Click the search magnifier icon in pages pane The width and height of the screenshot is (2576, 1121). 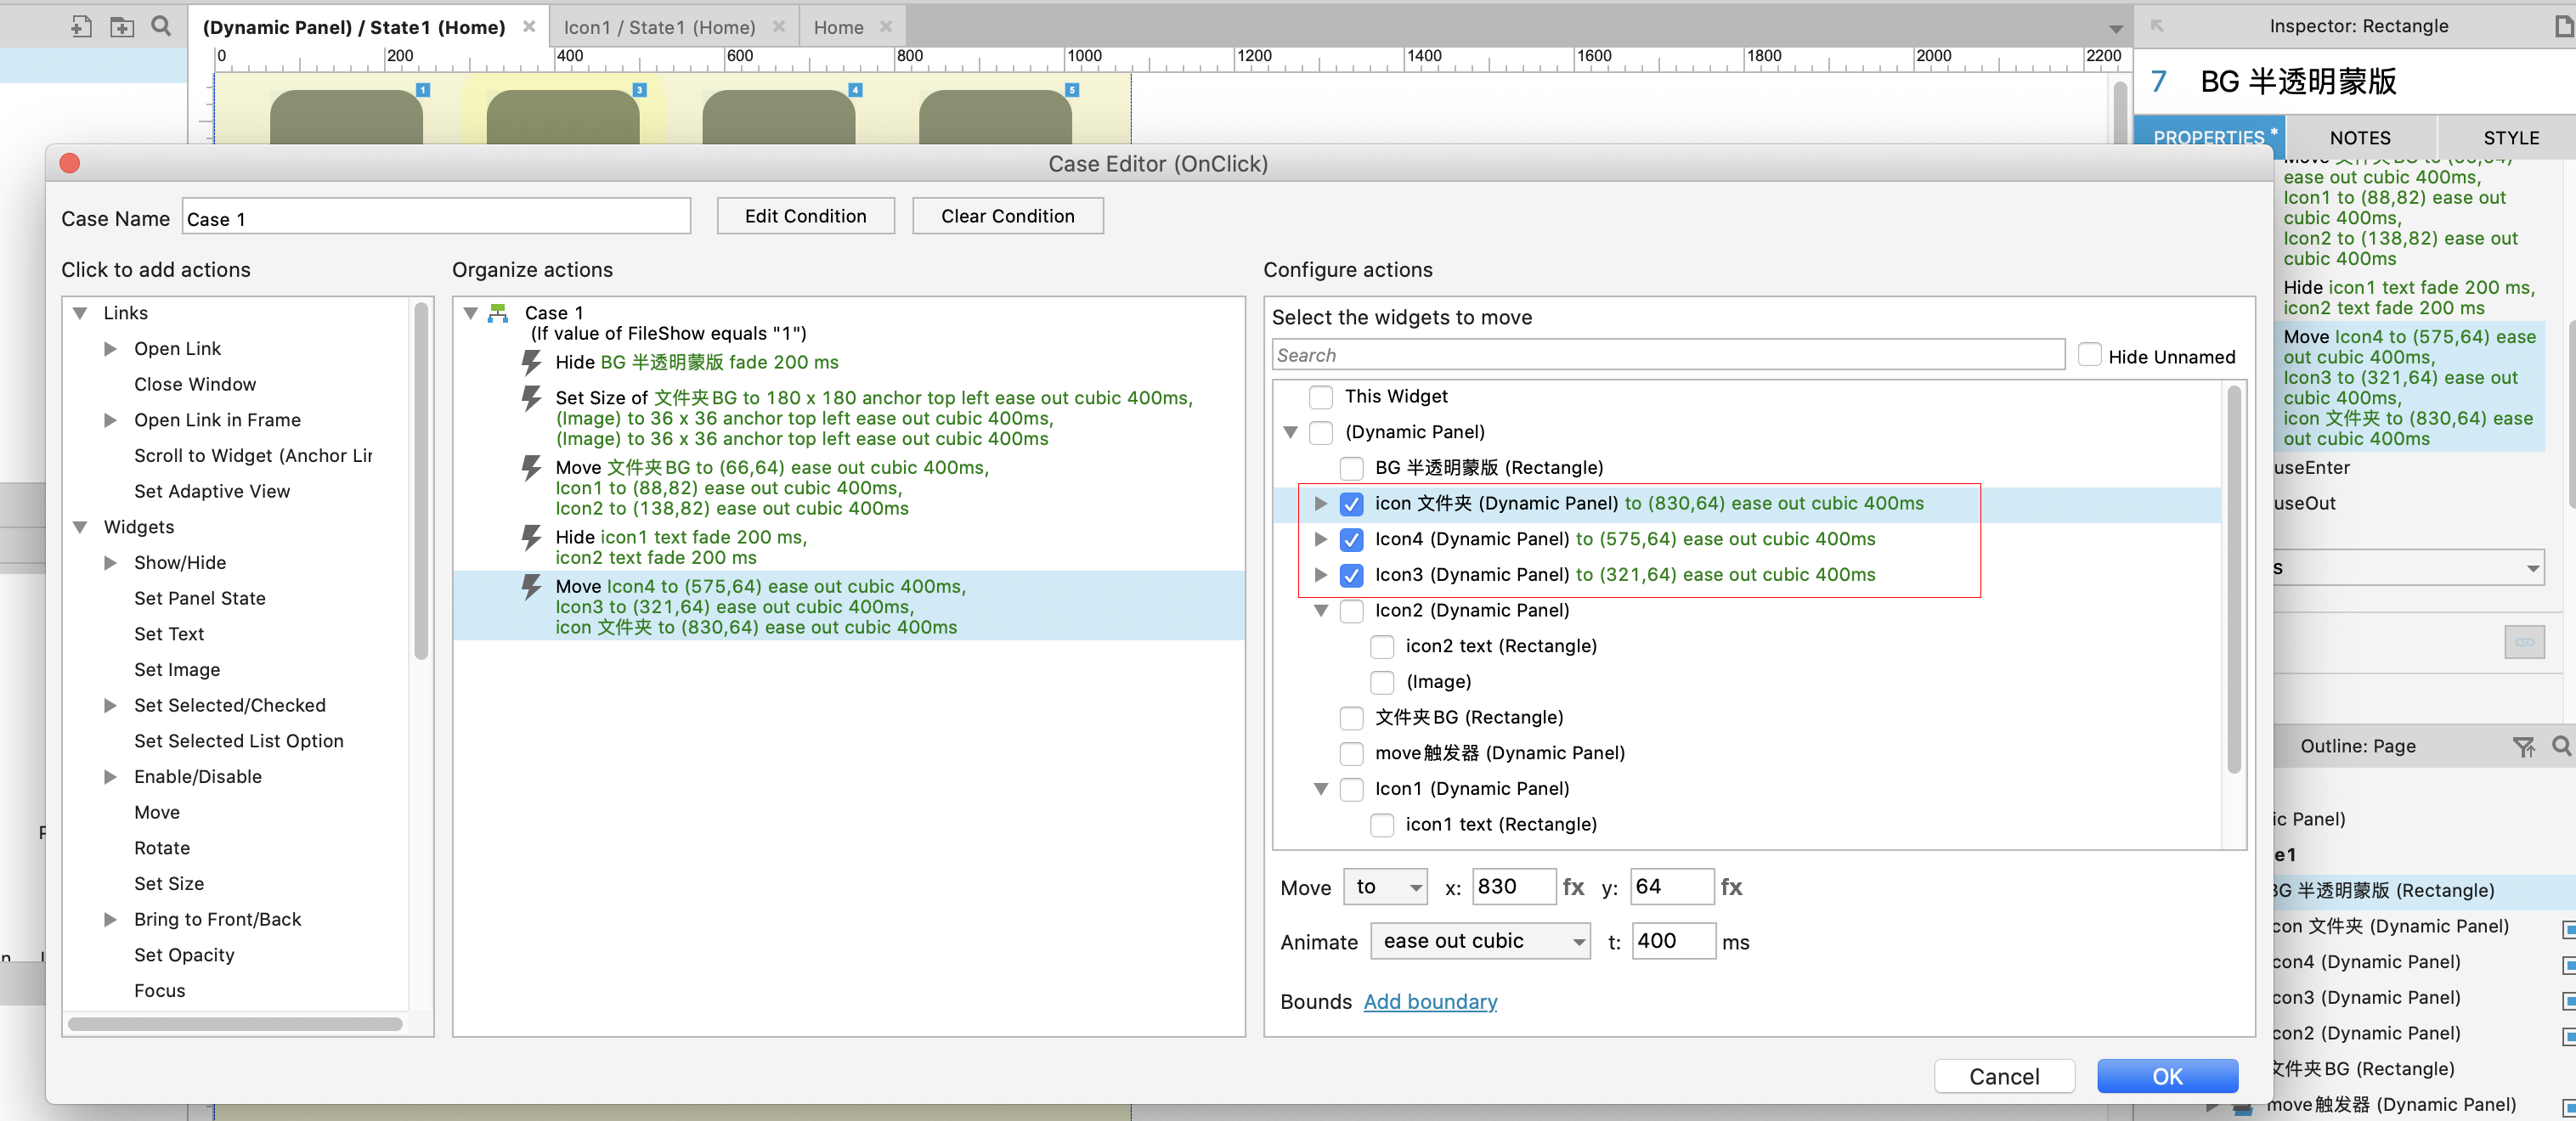coord(161,26)
